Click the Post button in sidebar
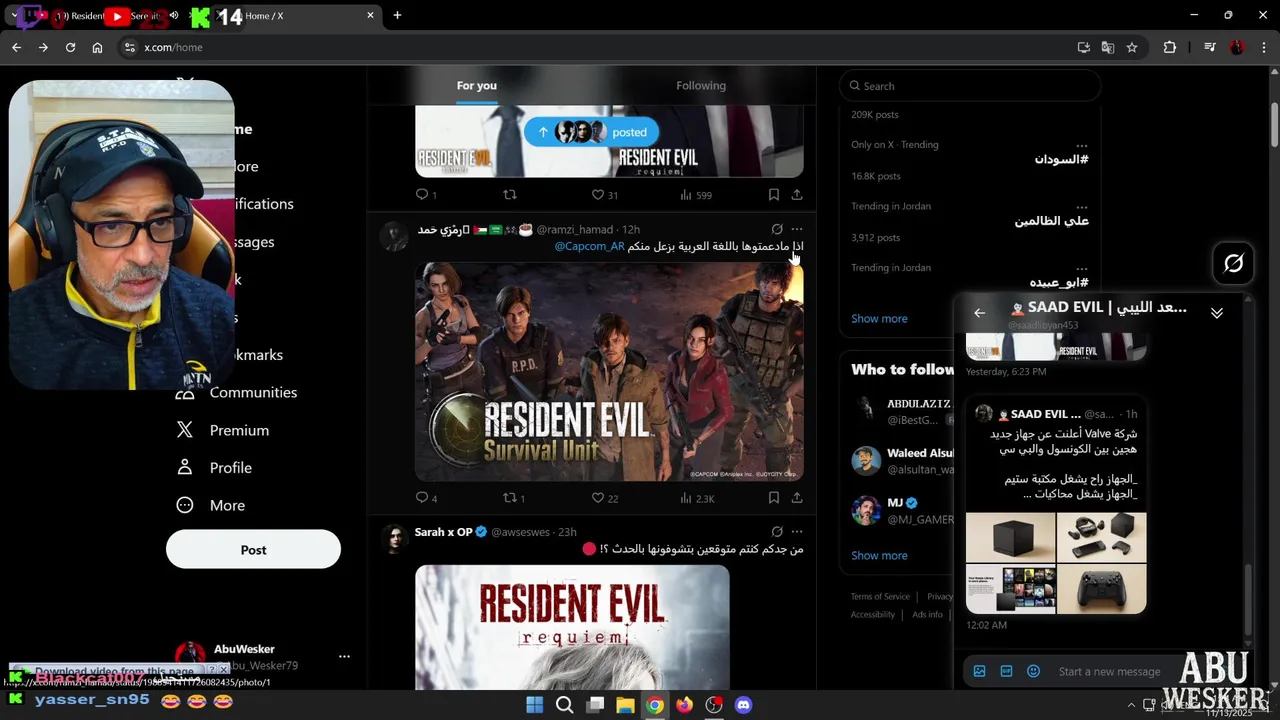 253,550
